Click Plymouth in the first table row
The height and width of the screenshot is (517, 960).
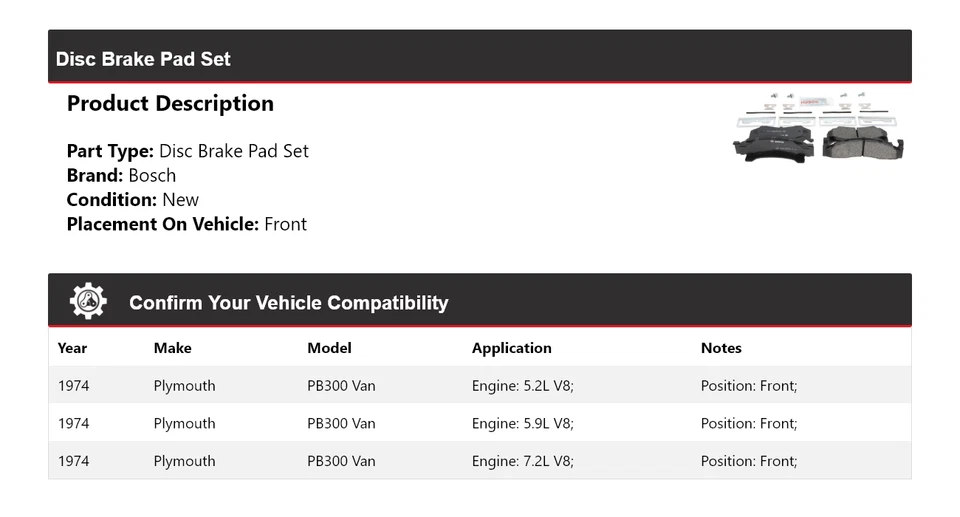pos(184,386)
